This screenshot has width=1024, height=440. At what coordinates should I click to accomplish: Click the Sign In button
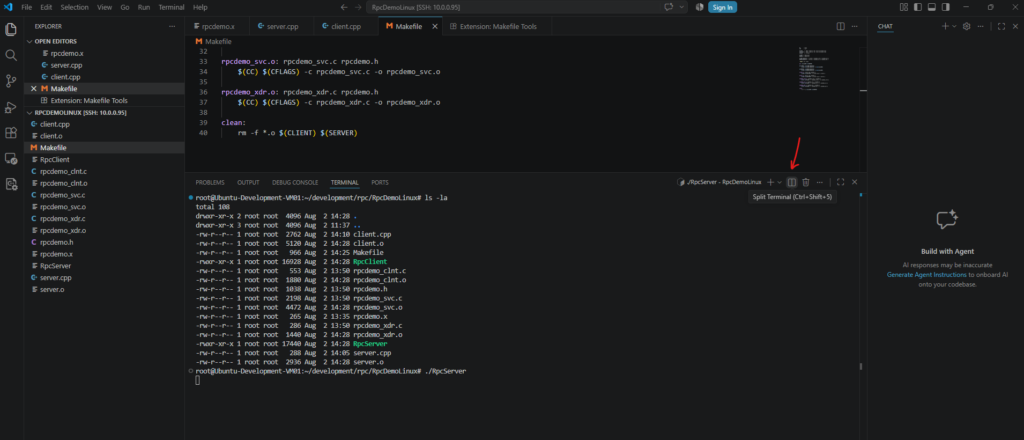[722, 7]
